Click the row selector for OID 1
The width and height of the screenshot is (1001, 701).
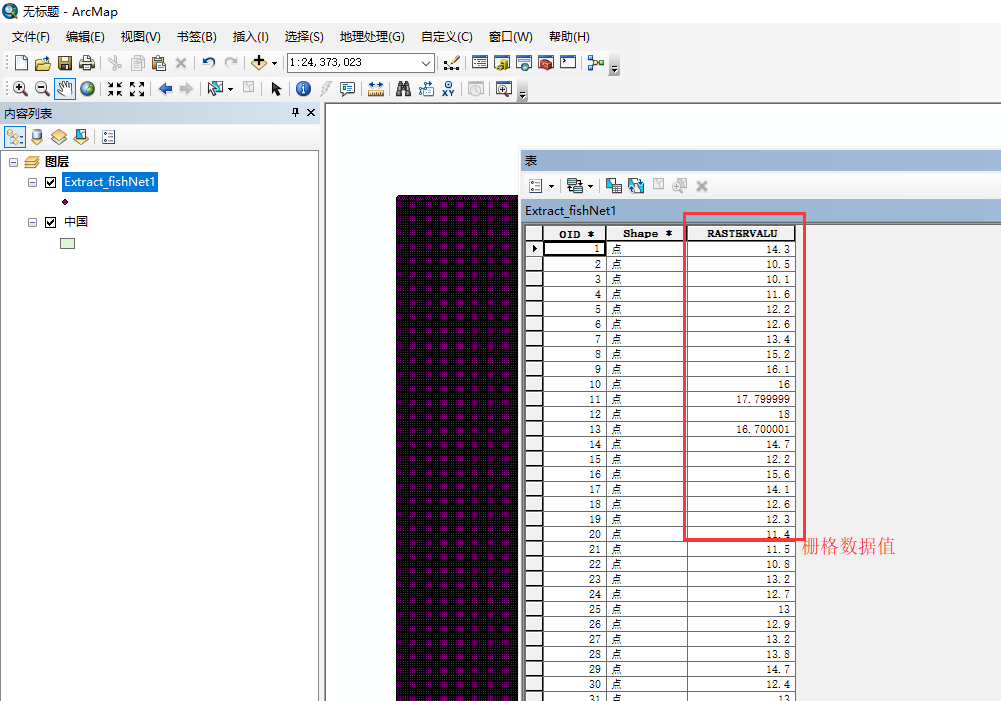point(534,249)
